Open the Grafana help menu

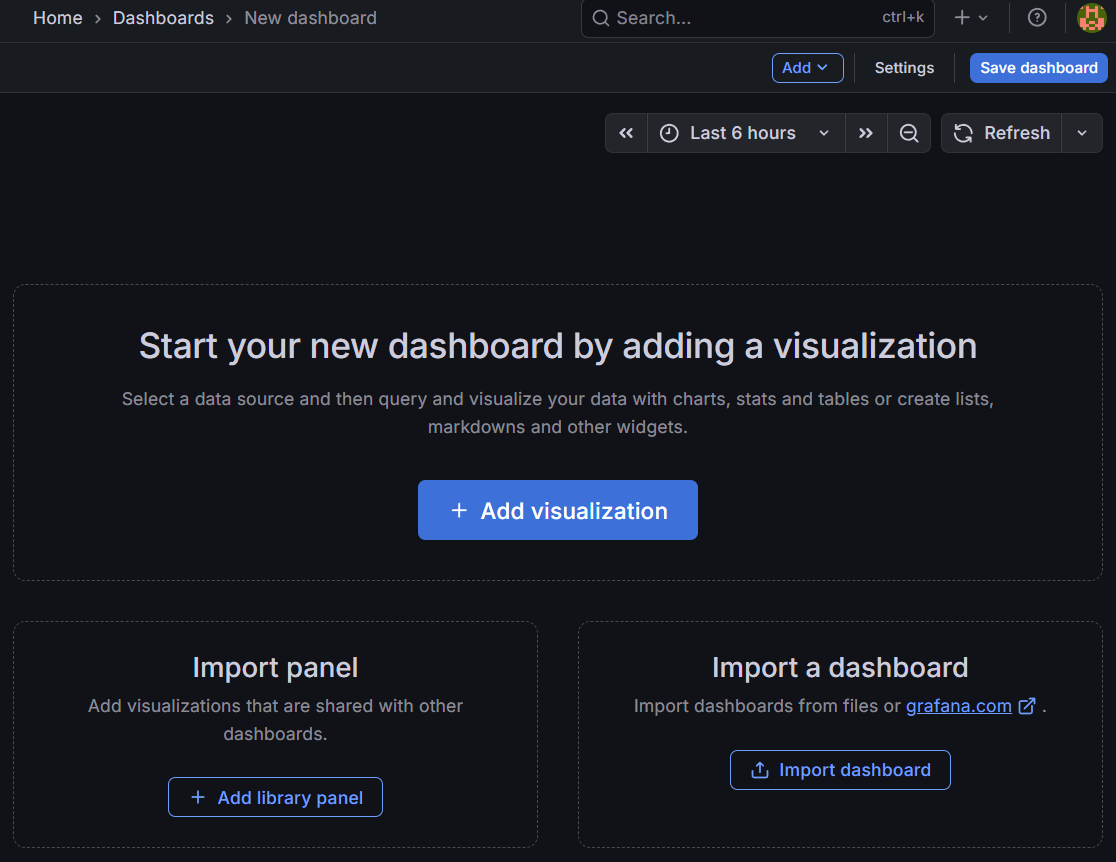pos(1037,18)
